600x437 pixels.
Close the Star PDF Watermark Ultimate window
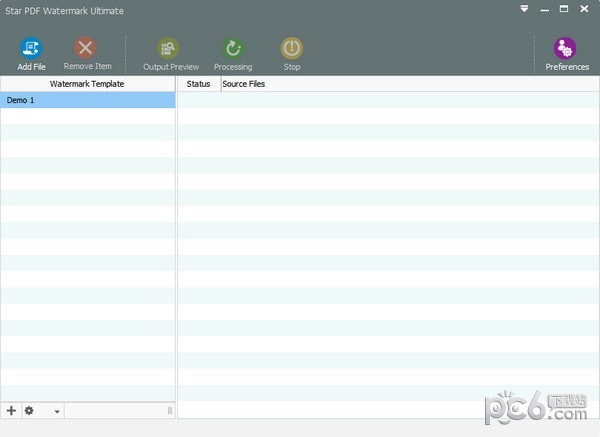(x=584, y=9)
